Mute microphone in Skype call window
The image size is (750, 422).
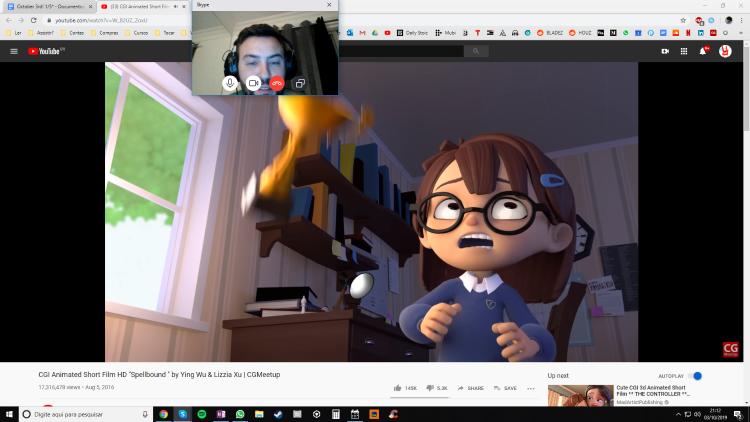click(230, 83)
